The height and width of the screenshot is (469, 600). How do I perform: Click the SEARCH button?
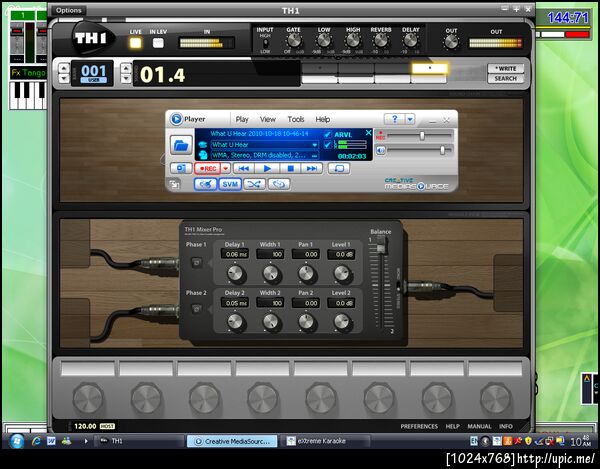pos(505,78)
